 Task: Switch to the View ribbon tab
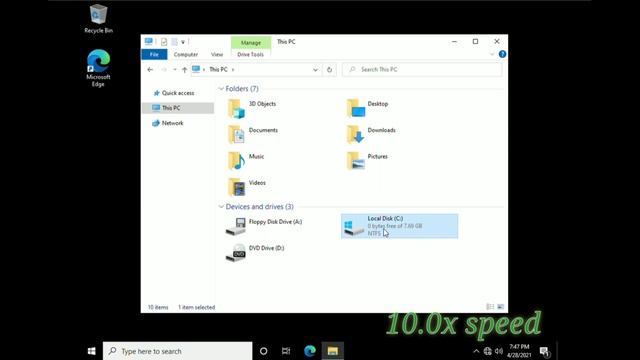(217, 54)
